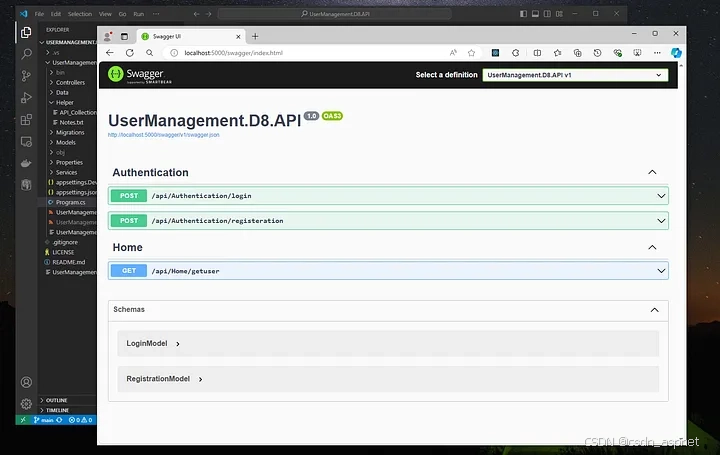
Task: Open Program.cs in VS Code explorer
Action: tap(70, 202)
